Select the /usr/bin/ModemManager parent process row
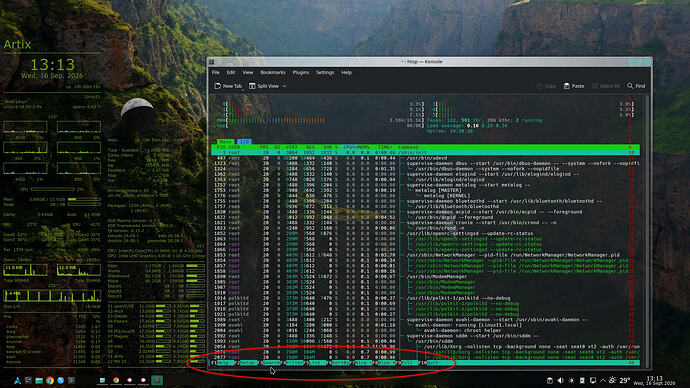The image size is (690, 388). pos(425,277)
